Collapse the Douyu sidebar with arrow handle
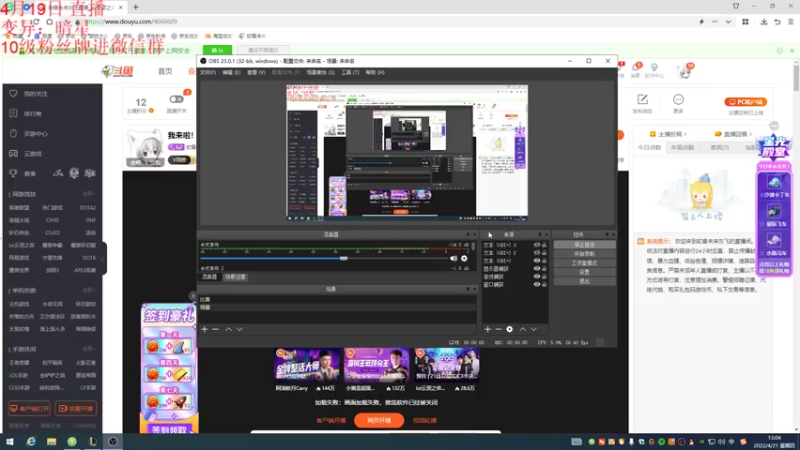Screen dimensions: 800x450 click(103, 259)
